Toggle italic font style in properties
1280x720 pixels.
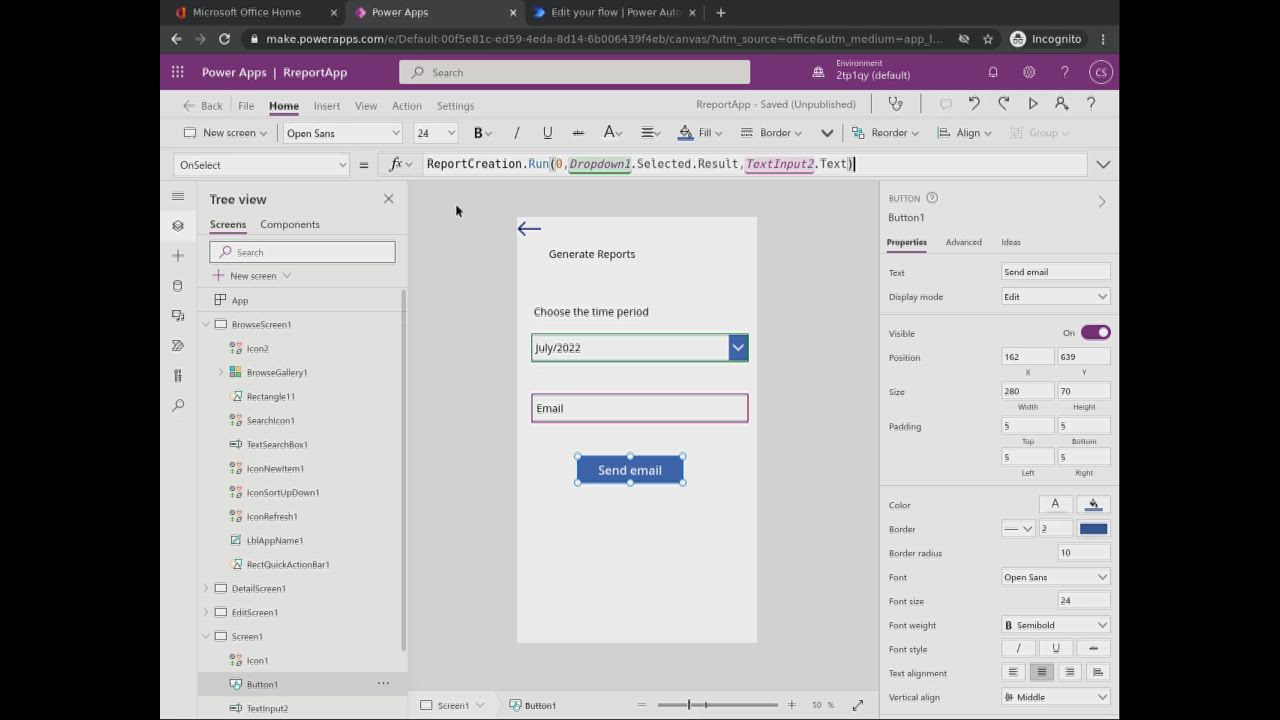(1018, 649)
